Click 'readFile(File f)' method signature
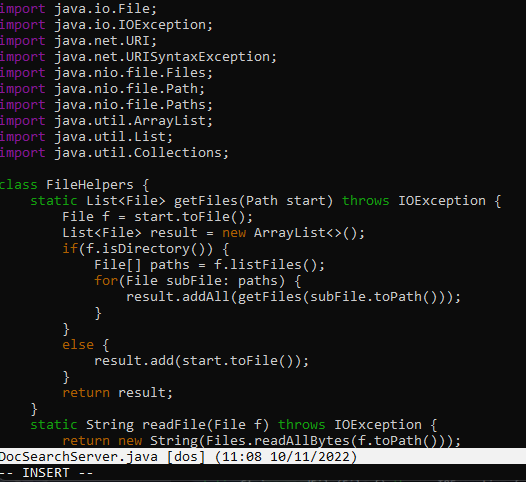The width and height of the screenshot is (526, 482). click(205, 425)
